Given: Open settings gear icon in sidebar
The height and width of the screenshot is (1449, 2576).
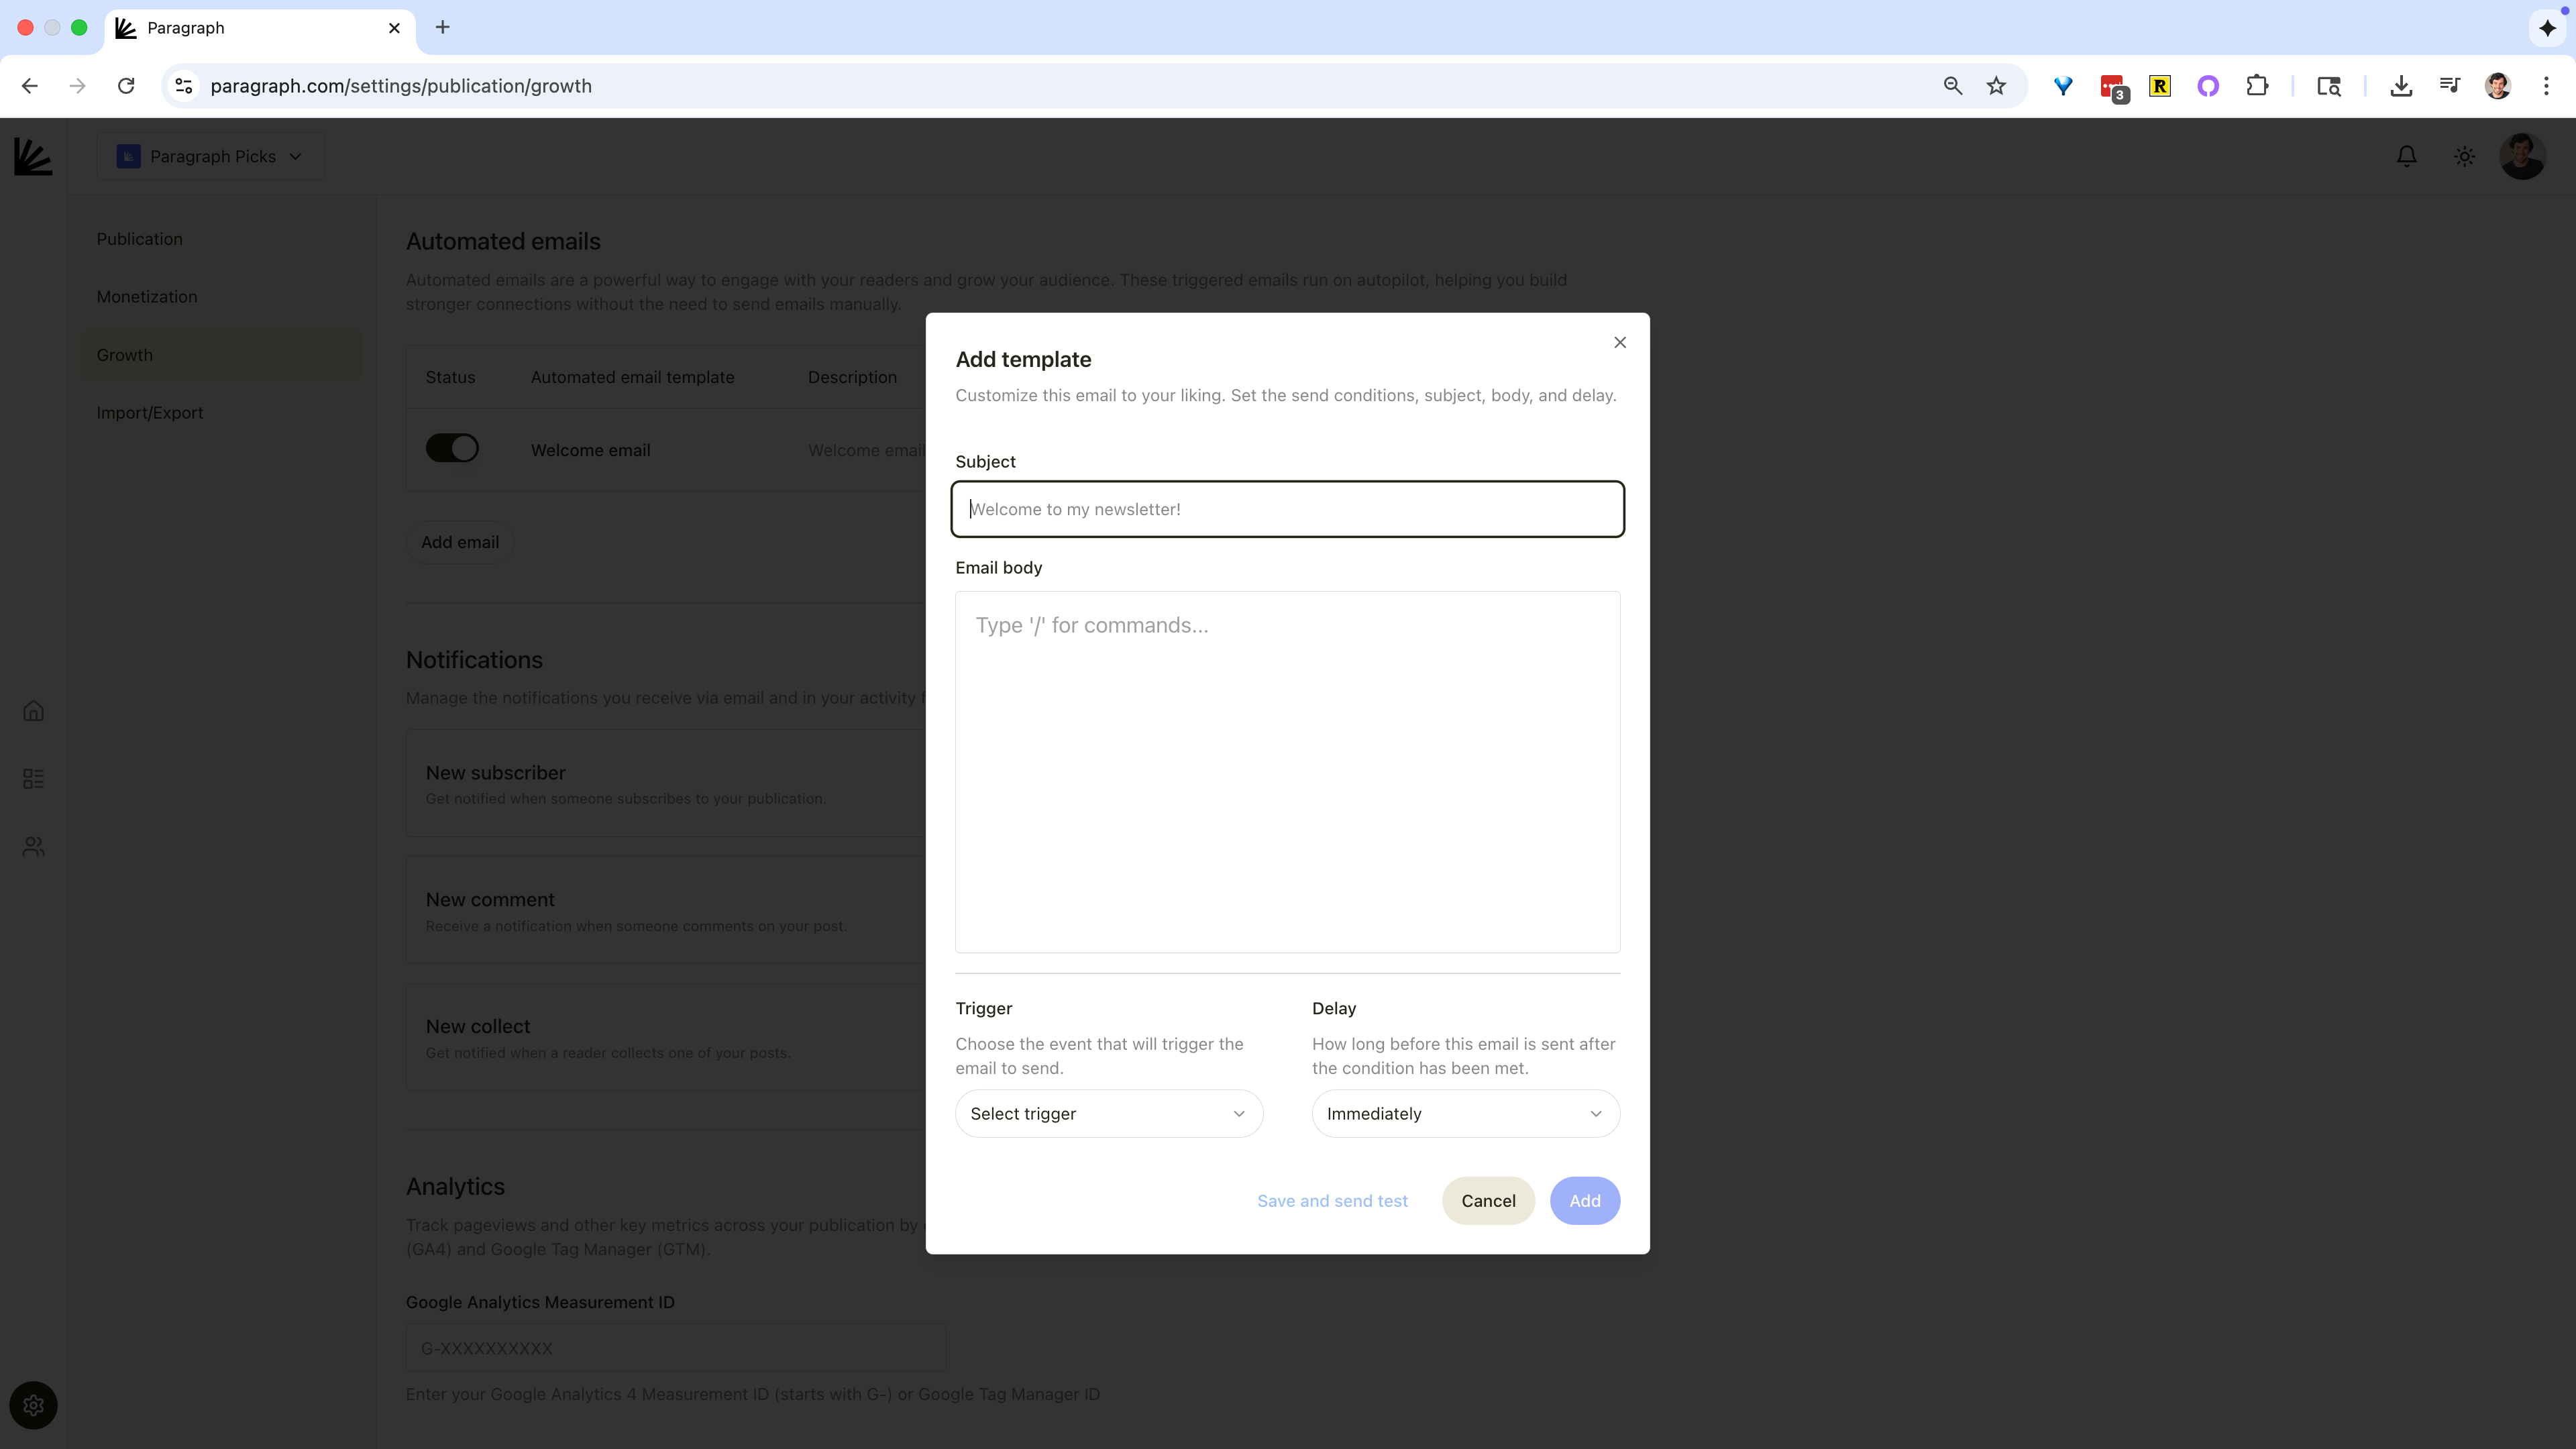Looking at the screenshot, I should (33, 1405).
